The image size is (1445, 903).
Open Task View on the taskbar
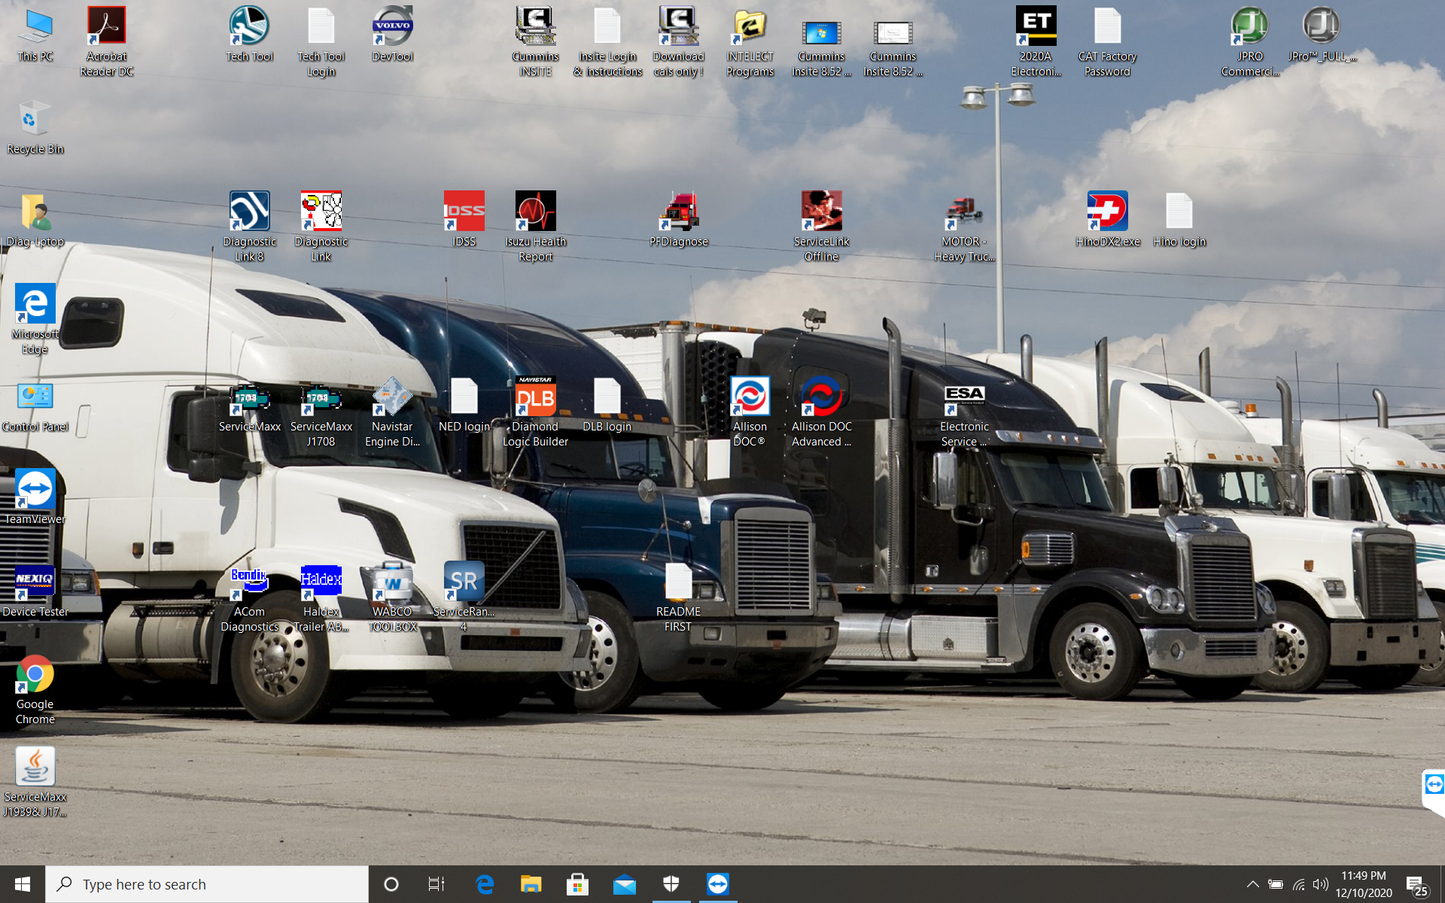tap(437, 884)
